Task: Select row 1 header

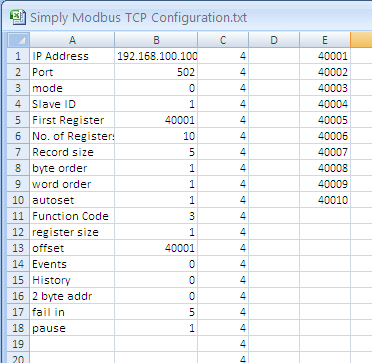Action: coord(18,56)
